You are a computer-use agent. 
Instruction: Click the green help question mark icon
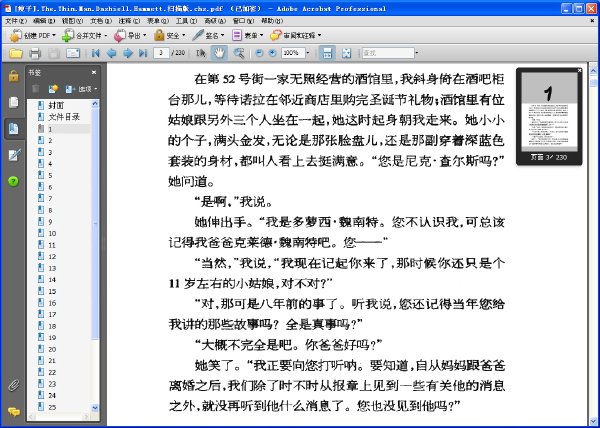(x=13, y=181)
